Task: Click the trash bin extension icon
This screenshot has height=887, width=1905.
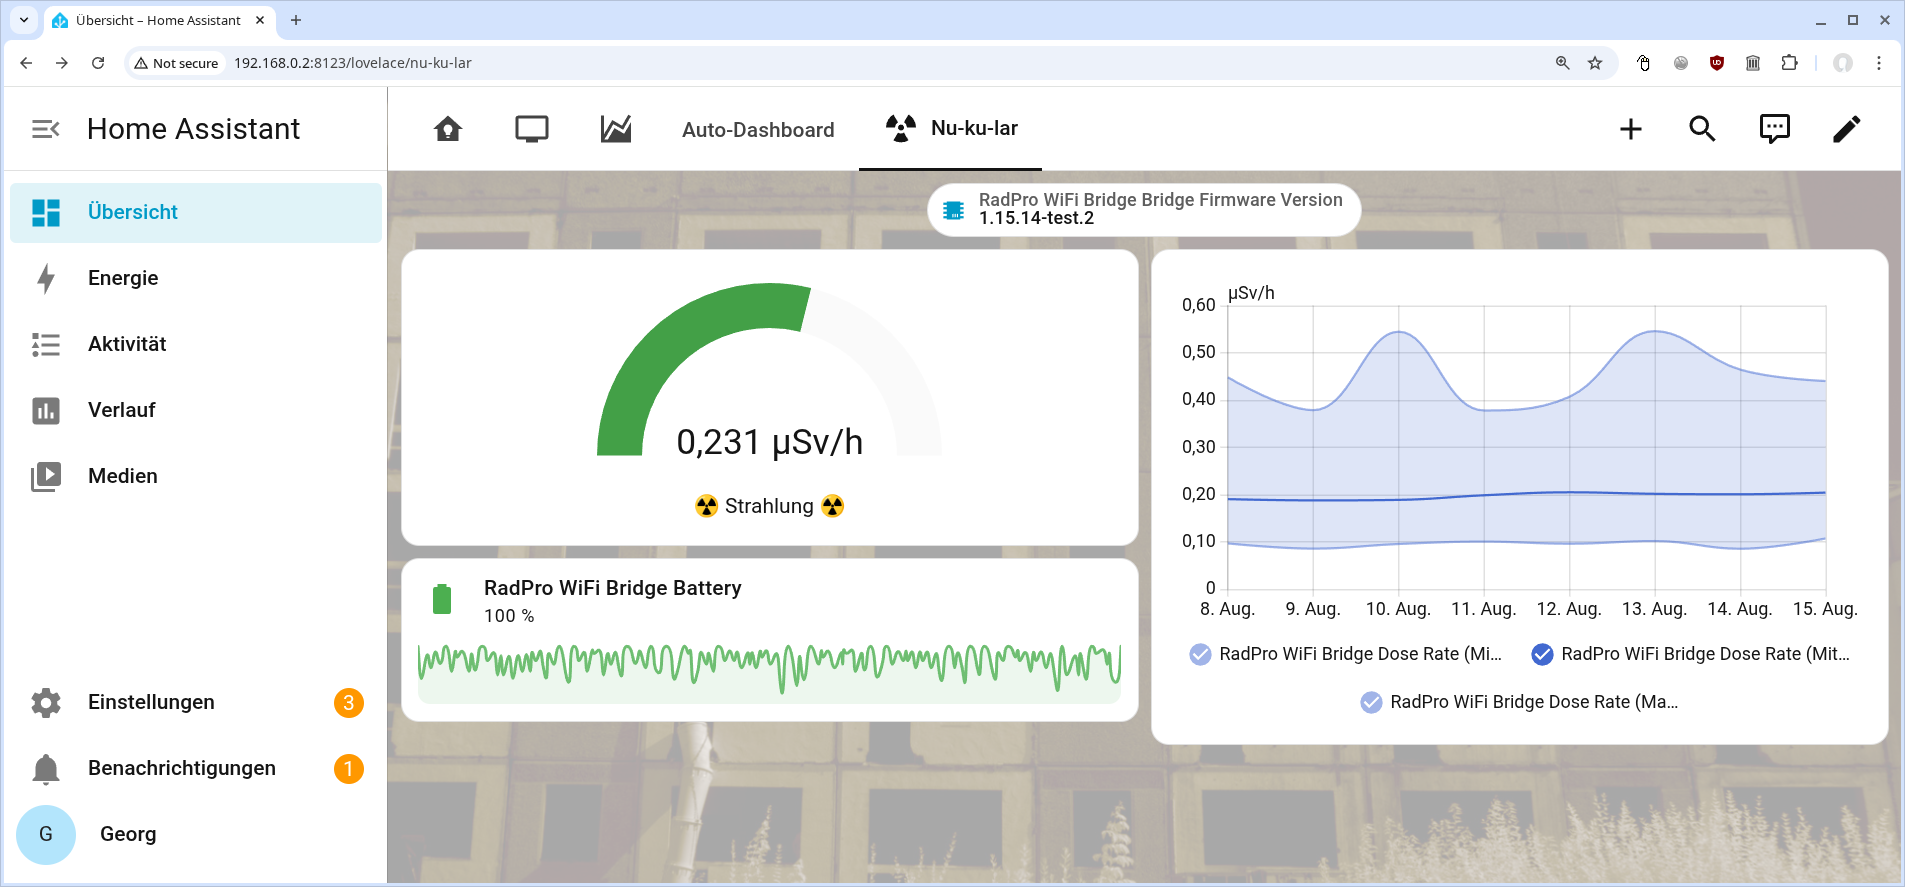Action: pos(1753,63)
